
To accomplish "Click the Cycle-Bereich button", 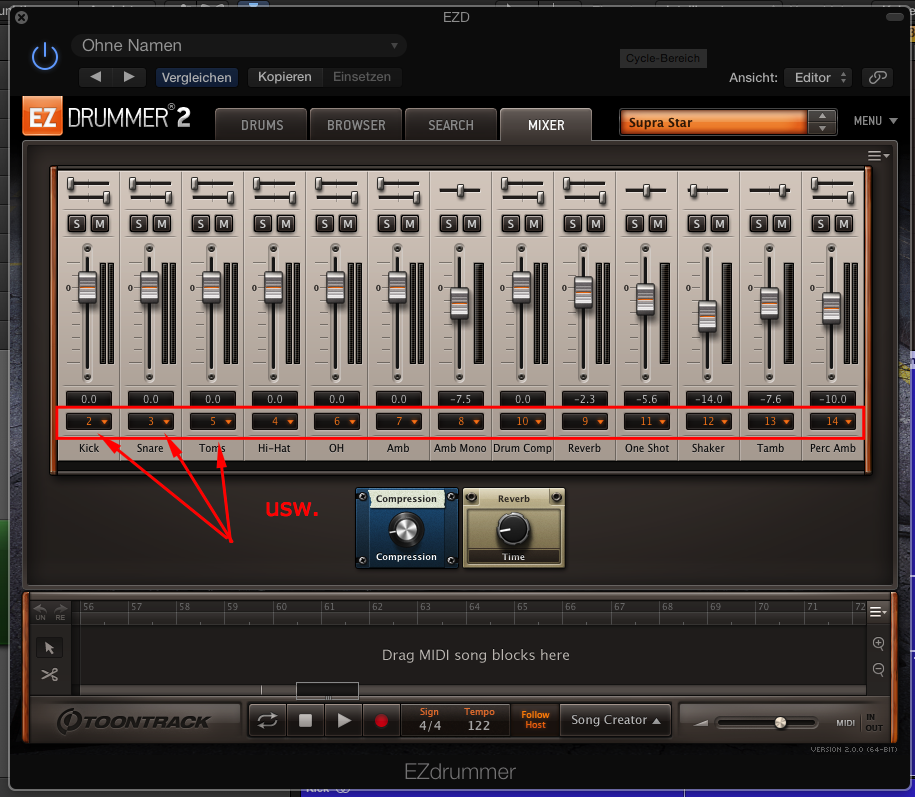I will [663, 58].
